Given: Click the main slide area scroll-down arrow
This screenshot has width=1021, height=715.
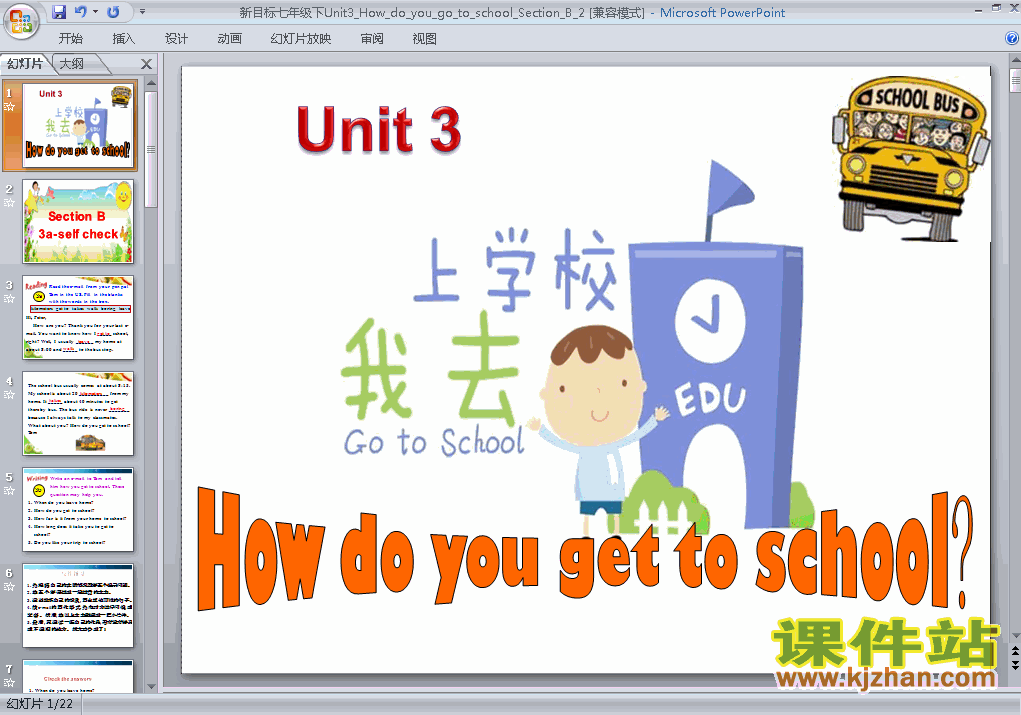Looking at the screenshot, I should click(1015, 636).
